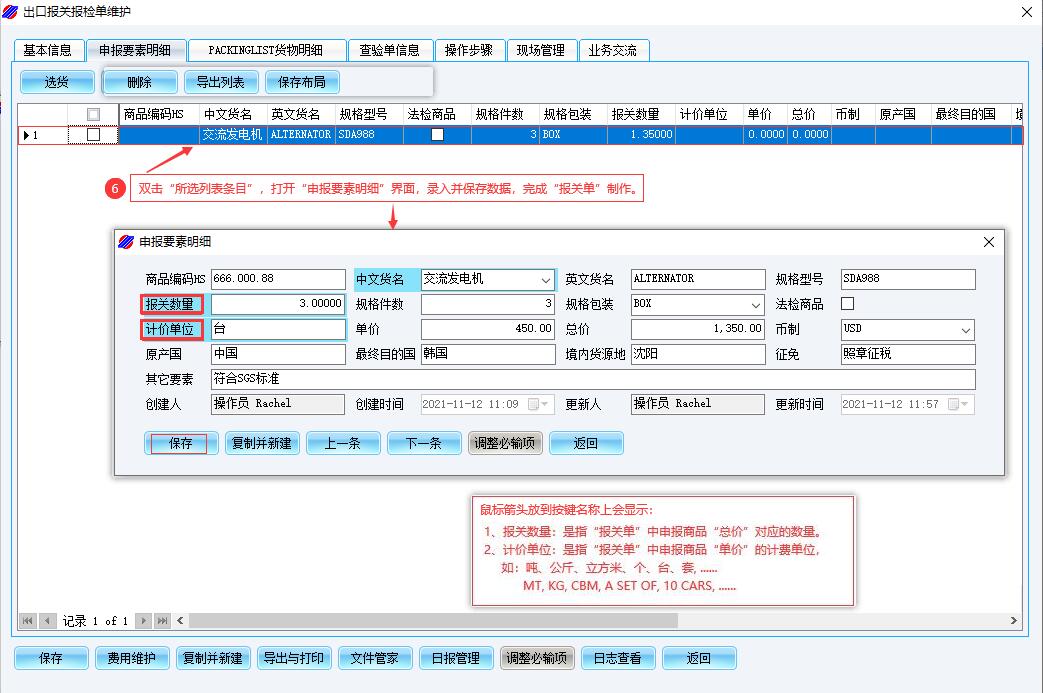Check the select-all checkbox in grid header

point(94,114)
